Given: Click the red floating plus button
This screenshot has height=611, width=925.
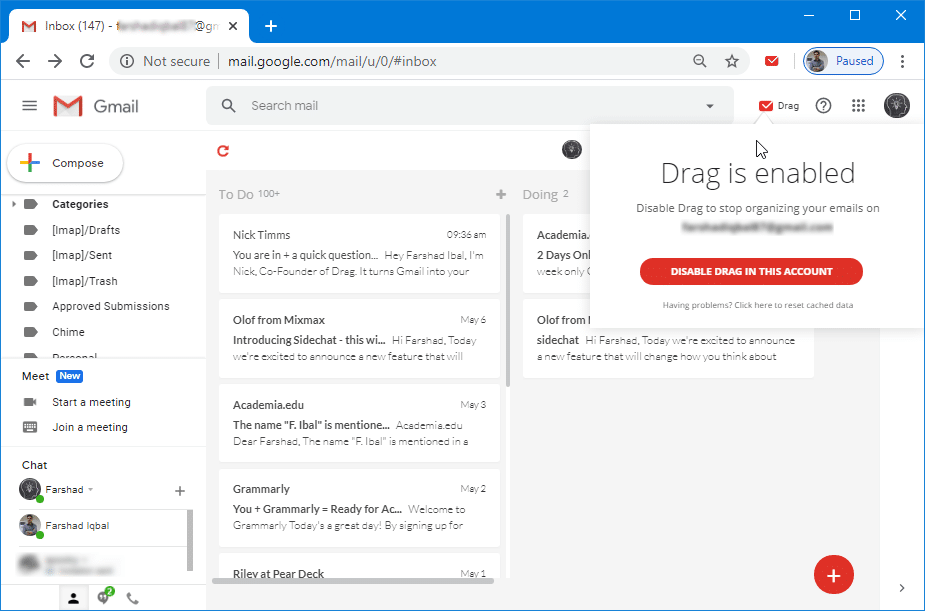Looking at the screenshot, I should click(x=833, y=575).
